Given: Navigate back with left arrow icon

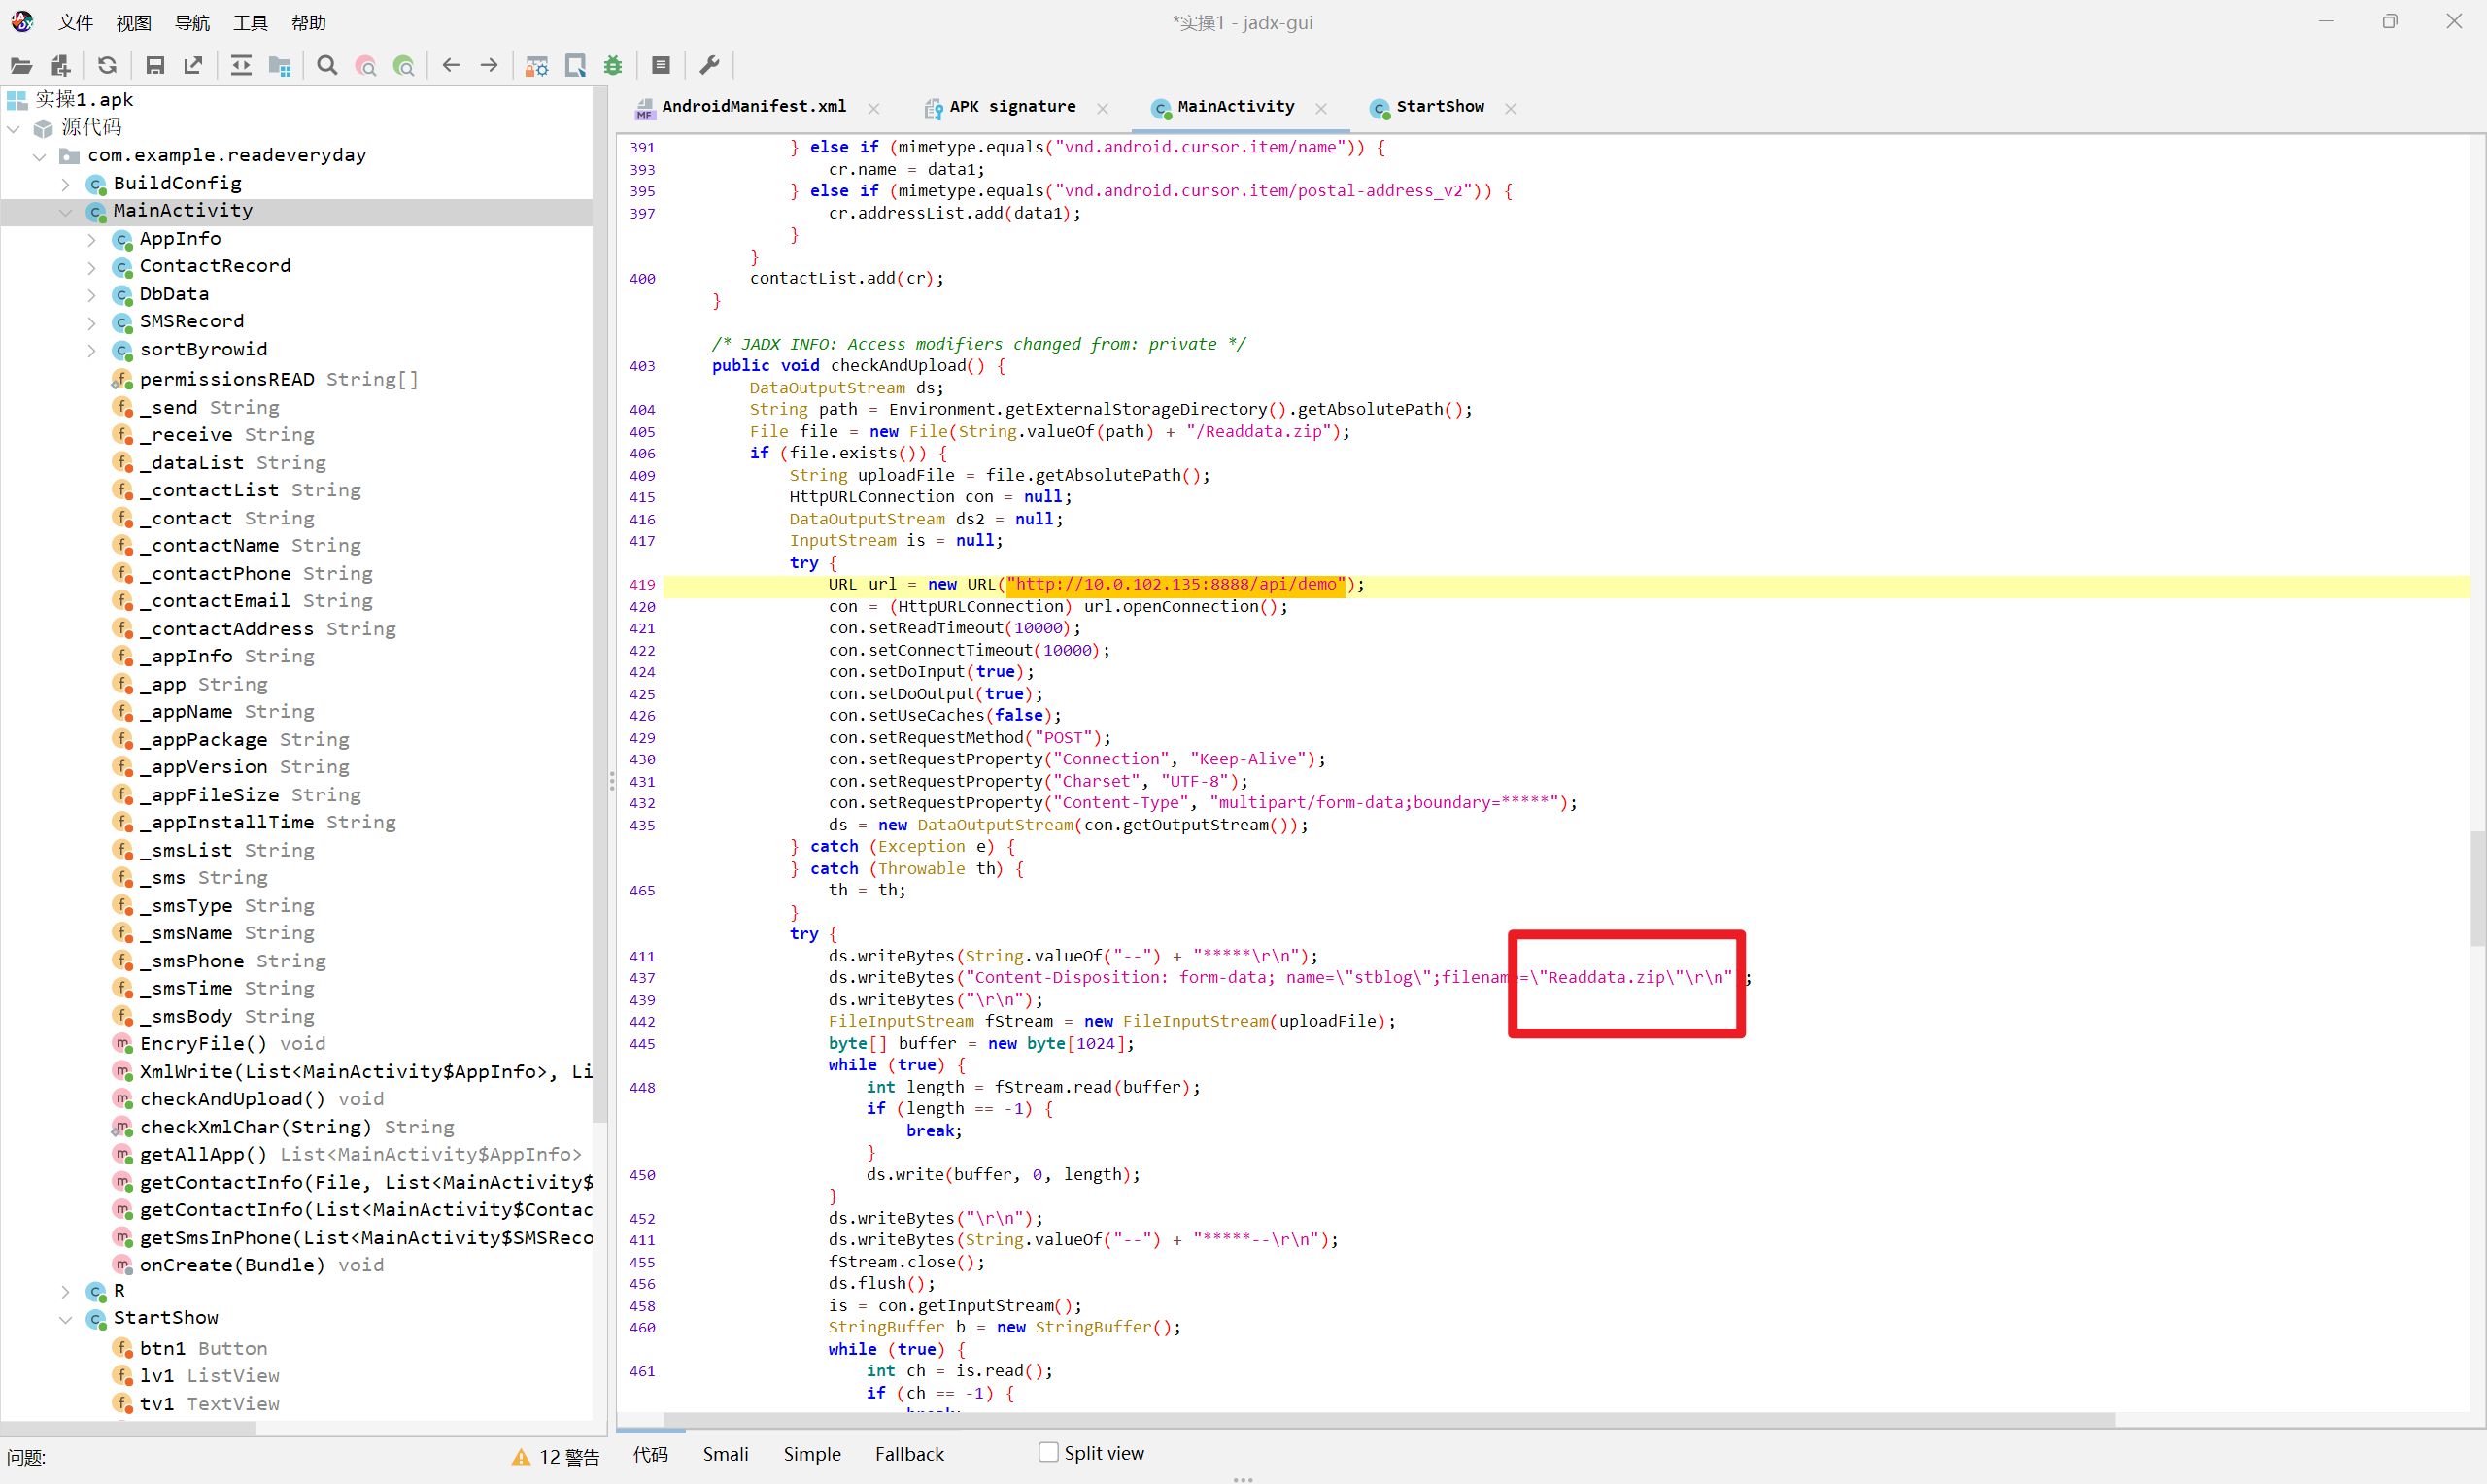Looking at the screenshot, I should 451,66.
